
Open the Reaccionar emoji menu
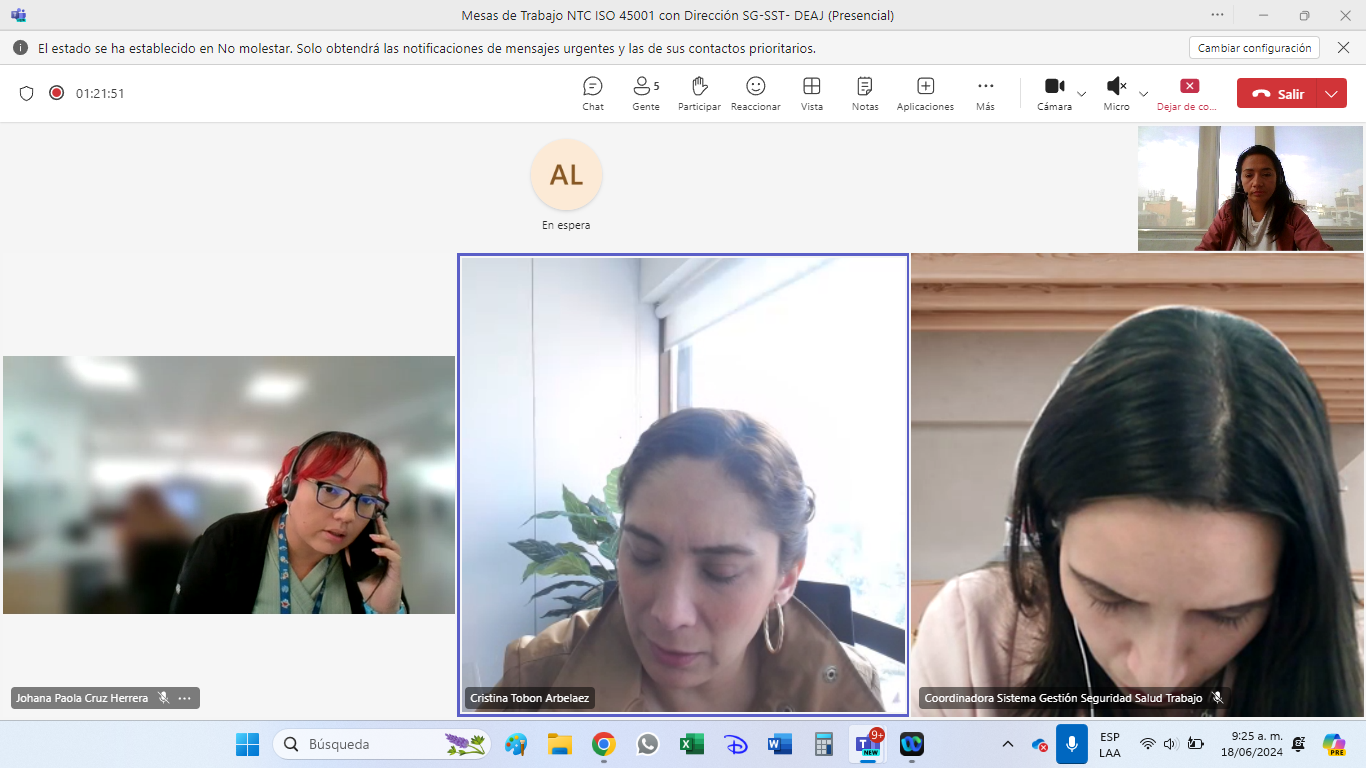click(x=756, y=93)
